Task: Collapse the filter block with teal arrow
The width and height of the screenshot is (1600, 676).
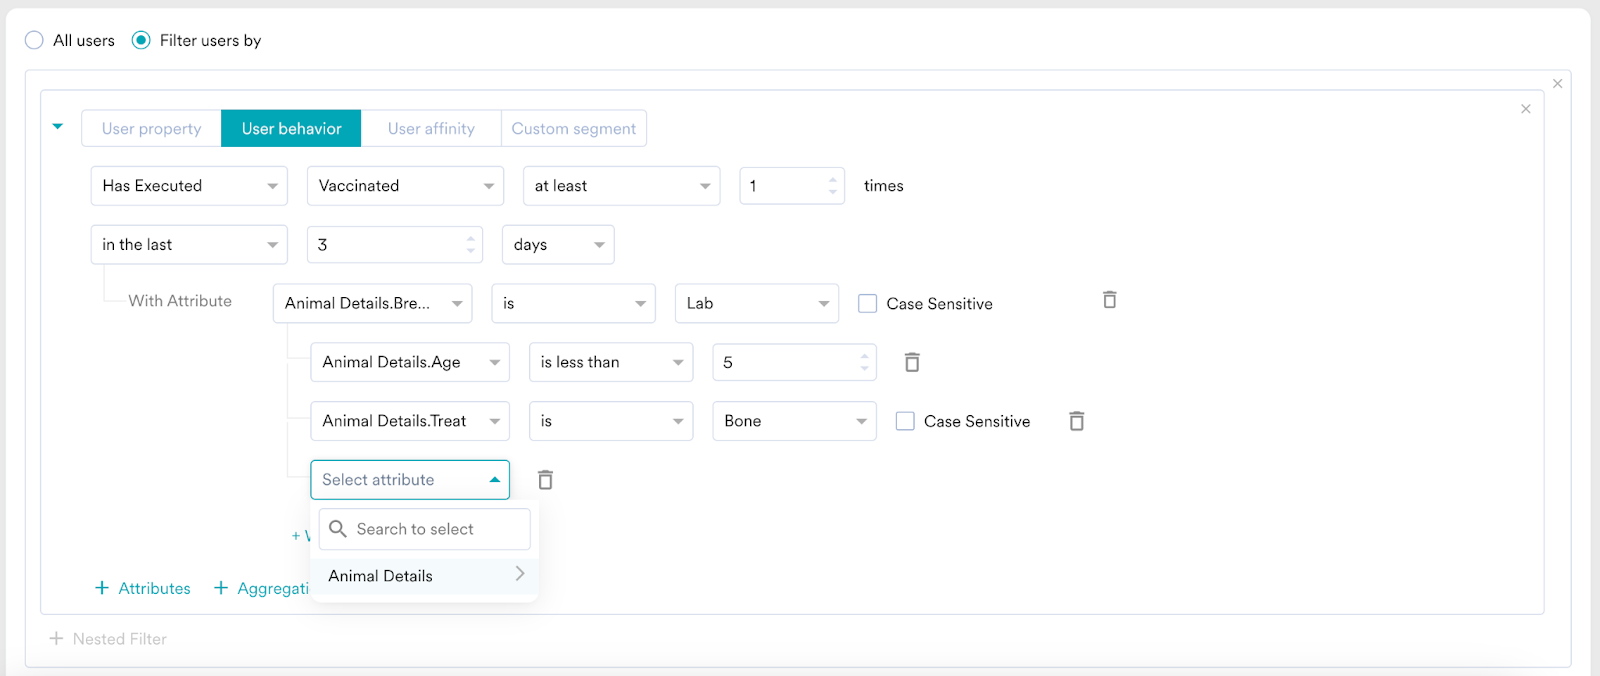Action: click(x=58, y=127)
